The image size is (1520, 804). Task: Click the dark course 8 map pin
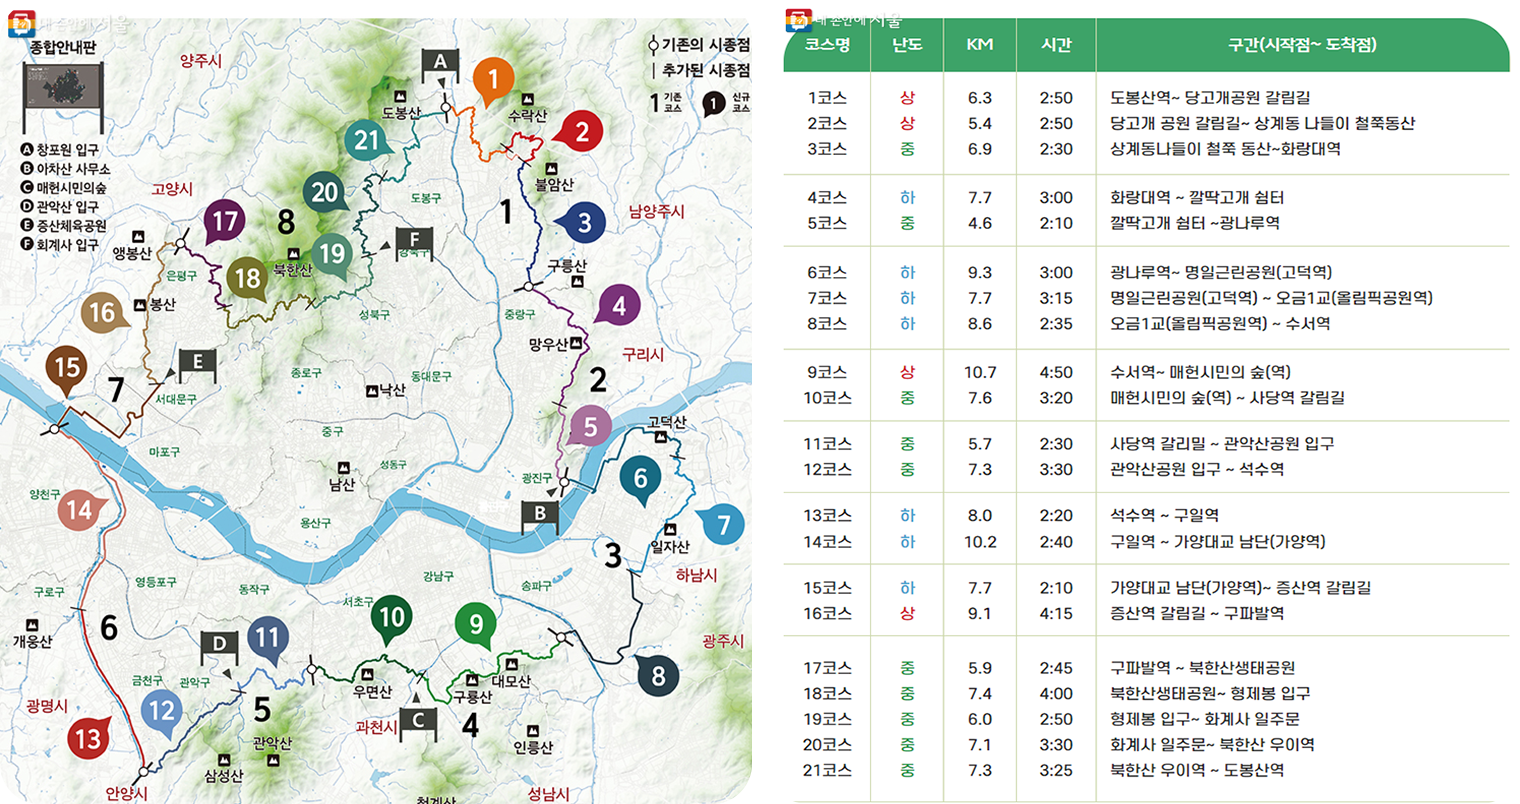click(x=658, y=676)
